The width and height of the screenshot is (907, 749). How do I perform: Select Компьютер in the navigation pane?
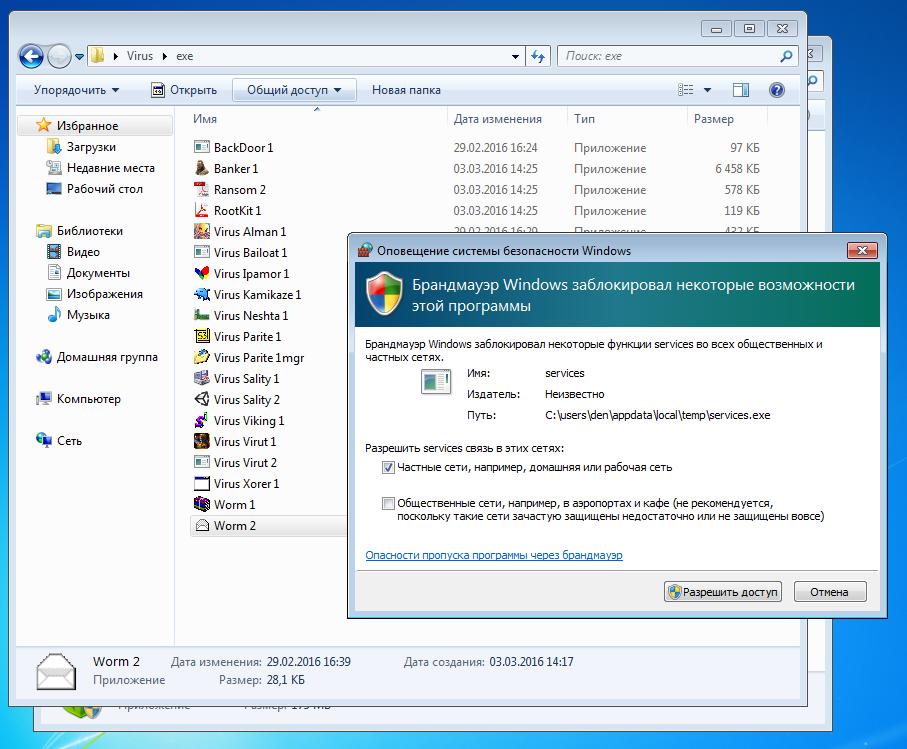(x=88, y=399)
